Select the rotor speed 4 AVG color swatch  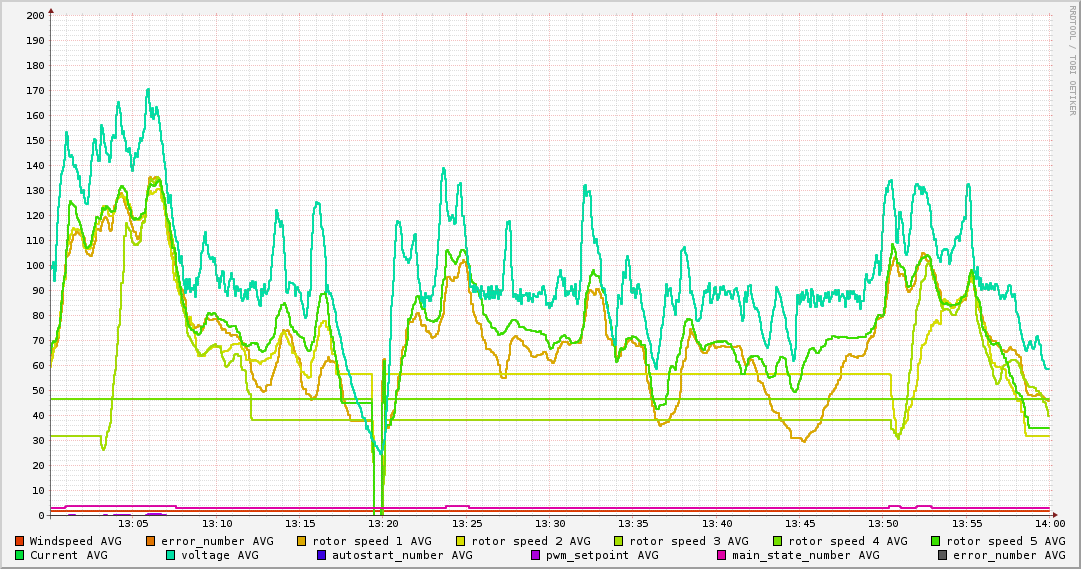click(x=777, y=541)
